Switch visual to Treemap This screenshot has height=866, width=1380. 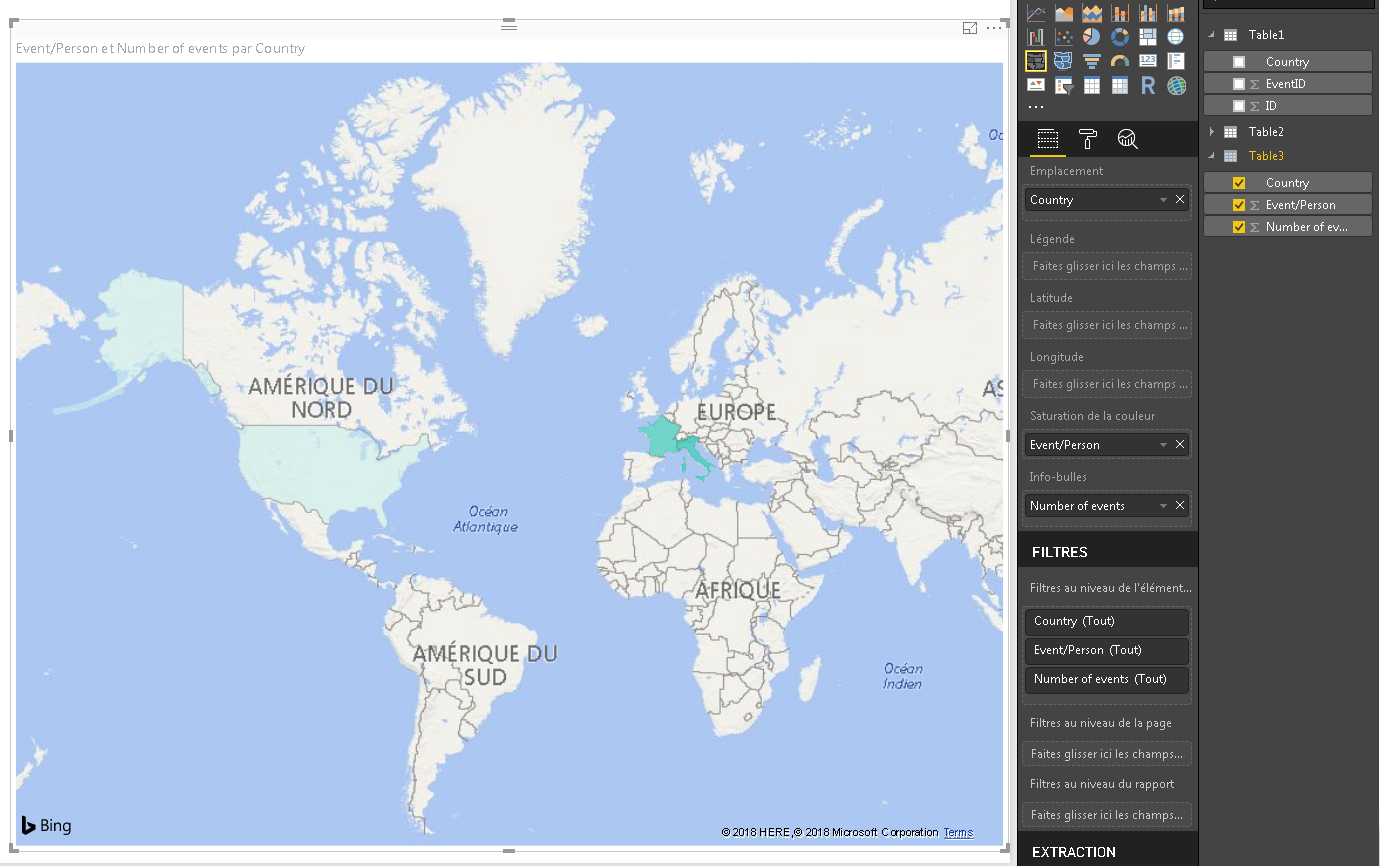coord(1148,37)
